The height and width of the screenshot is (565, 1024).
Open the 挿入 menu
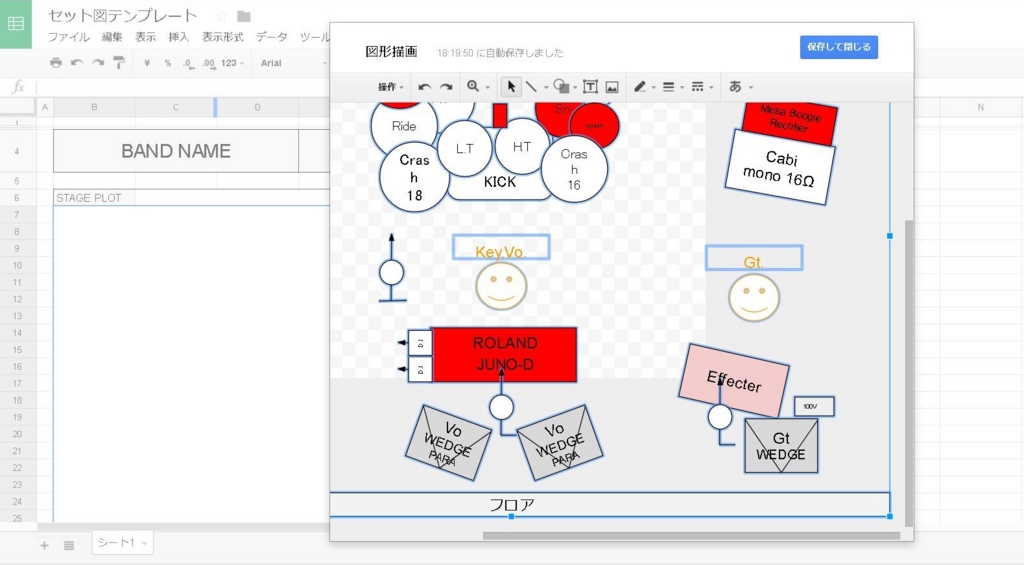(x=178, y=37)
